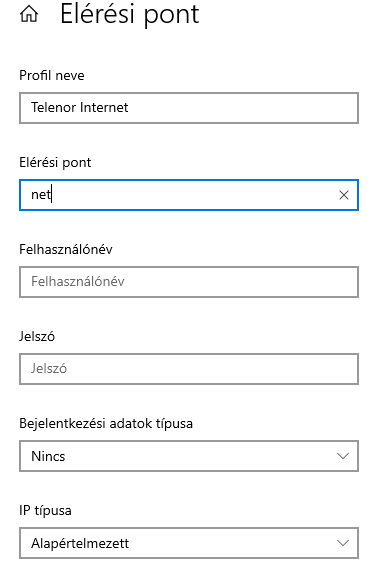Focus the empty Jelszó password field

(x=189, y=369)
